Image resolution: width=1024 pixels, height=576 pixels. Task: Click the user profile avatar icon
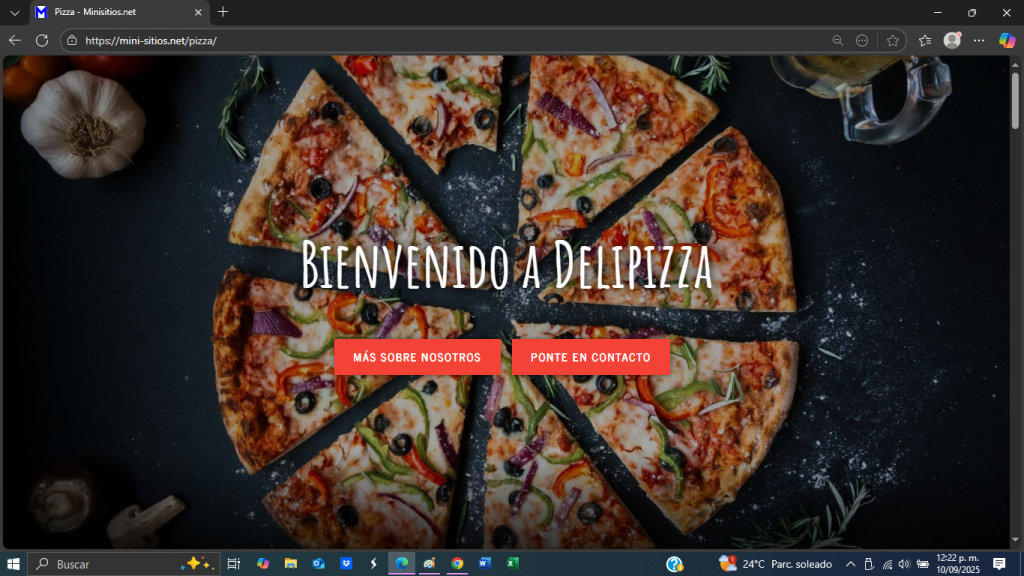952,40
